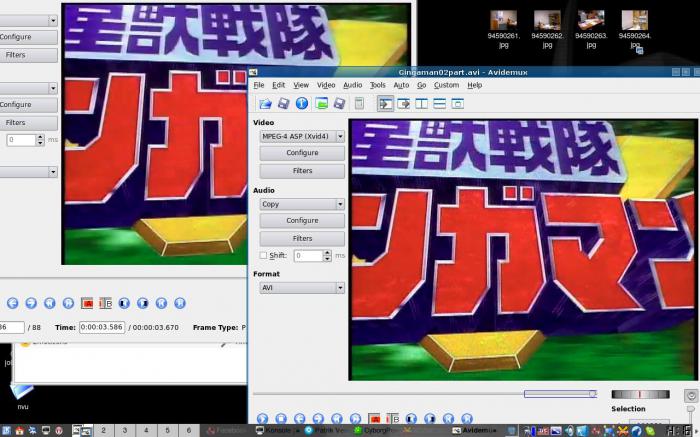Click home icon in KDE panel
700x437 pixels.
click(x=19, y=431)
